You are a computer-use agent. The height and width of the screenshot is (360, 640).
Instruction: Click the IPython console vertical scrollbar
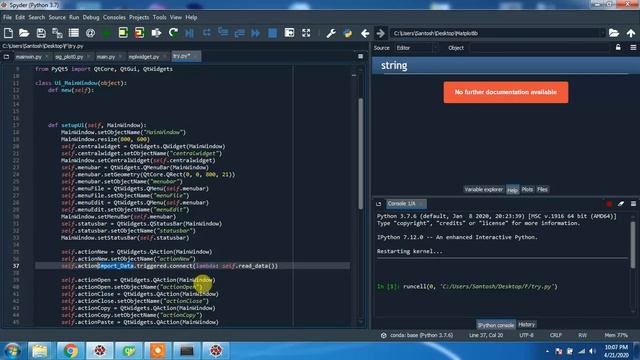point(633,245)
